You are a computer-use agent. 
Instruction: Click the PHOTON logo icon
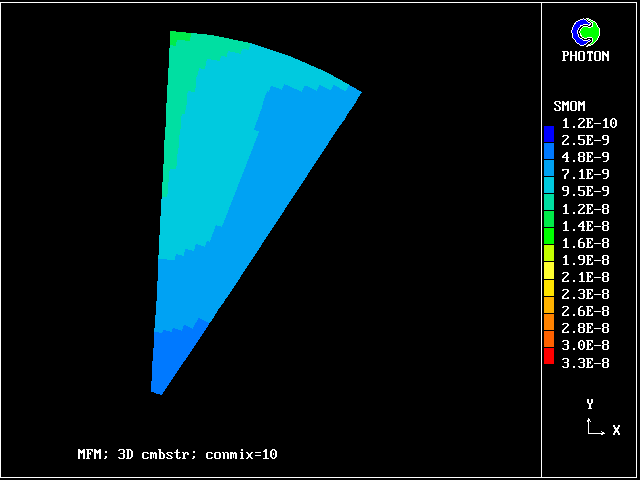(584, 33)
